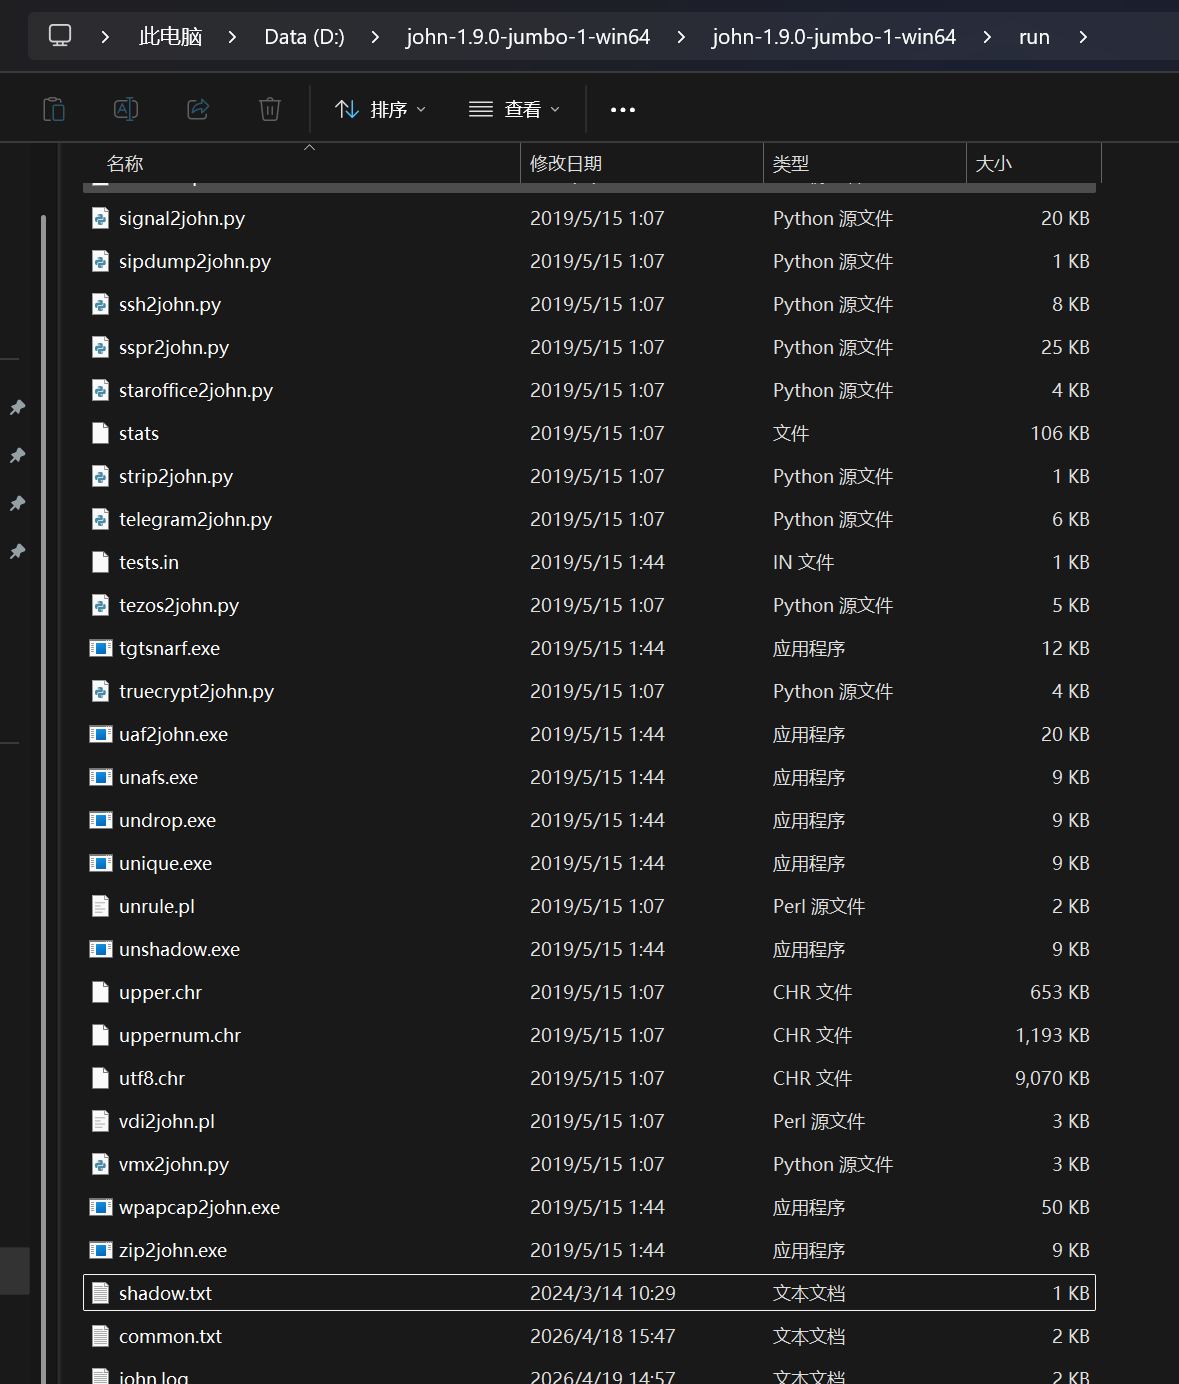Screen dimensions: 1179x1384
Task: Click the unrule.pl Perl file icon
Action: tap(100, 906)
